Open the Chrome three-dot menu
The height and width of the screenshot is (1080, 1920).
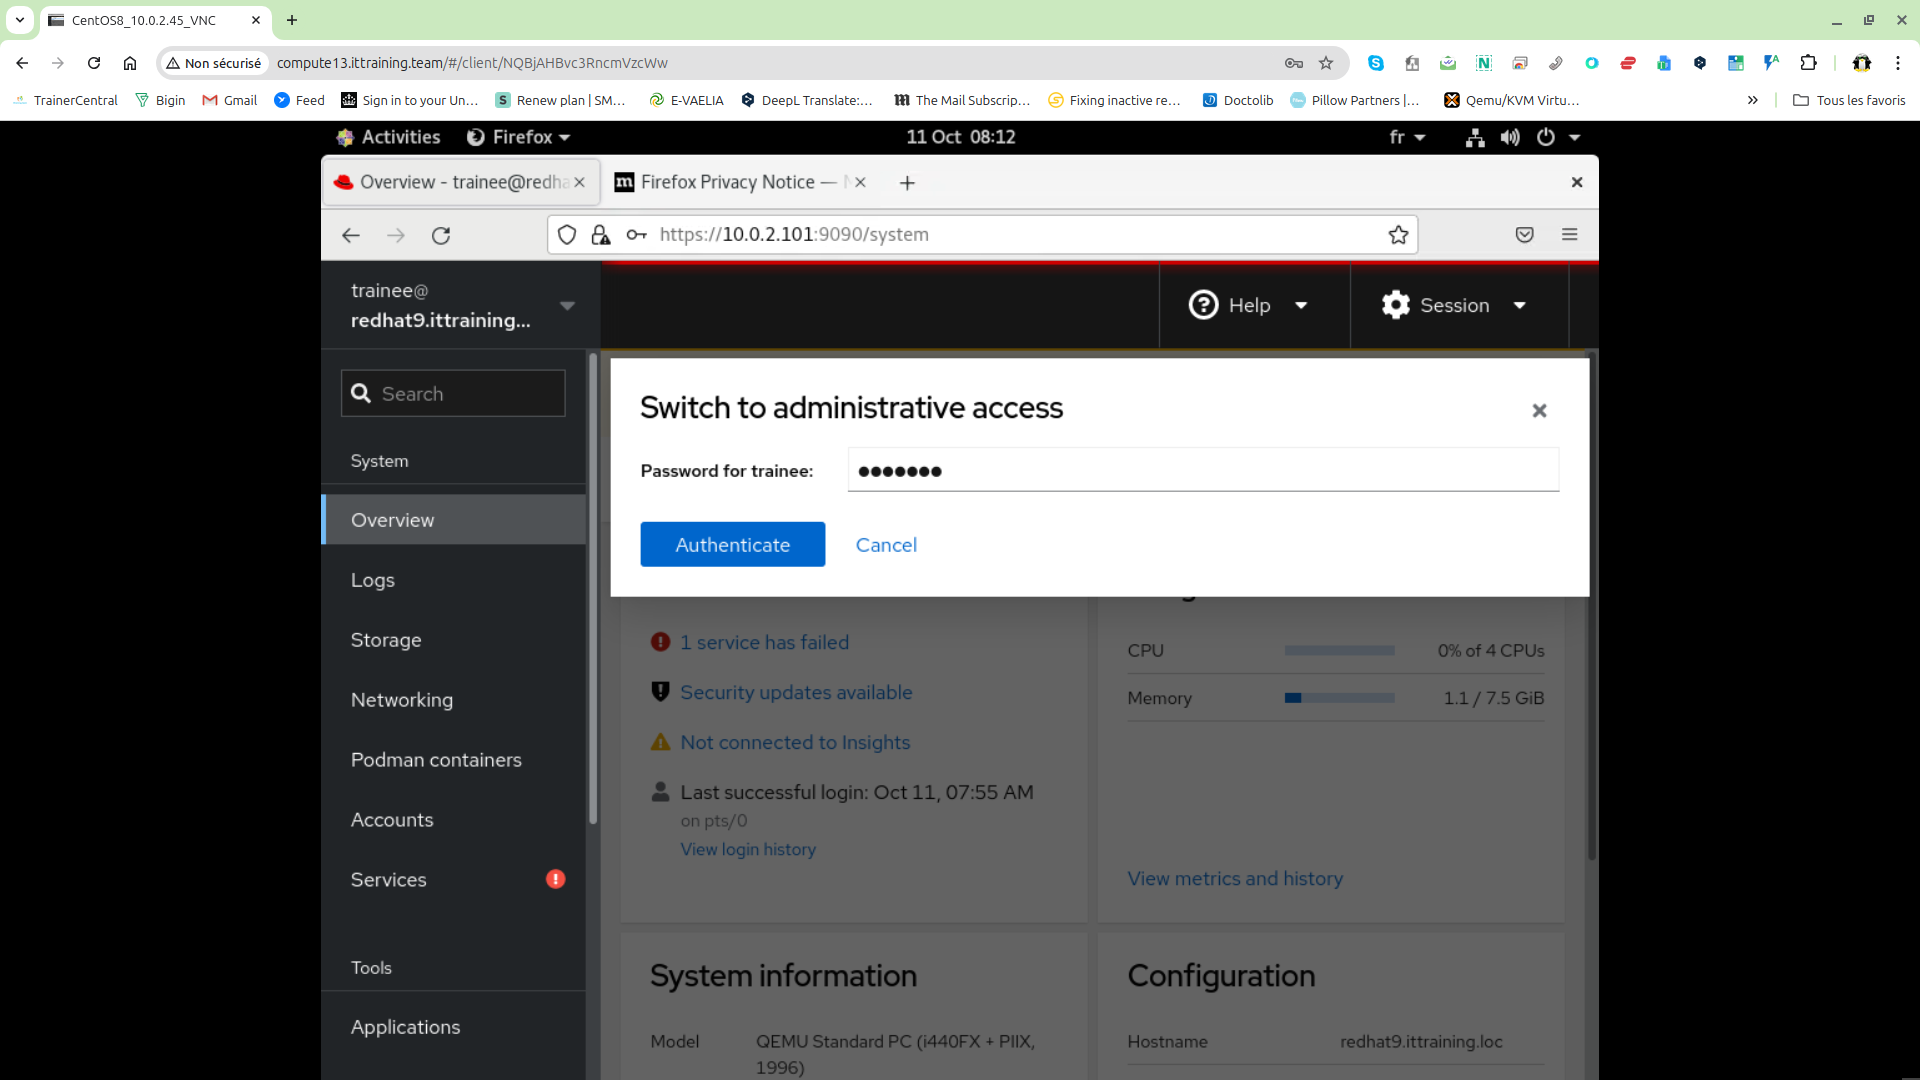tap(1898, 63)
